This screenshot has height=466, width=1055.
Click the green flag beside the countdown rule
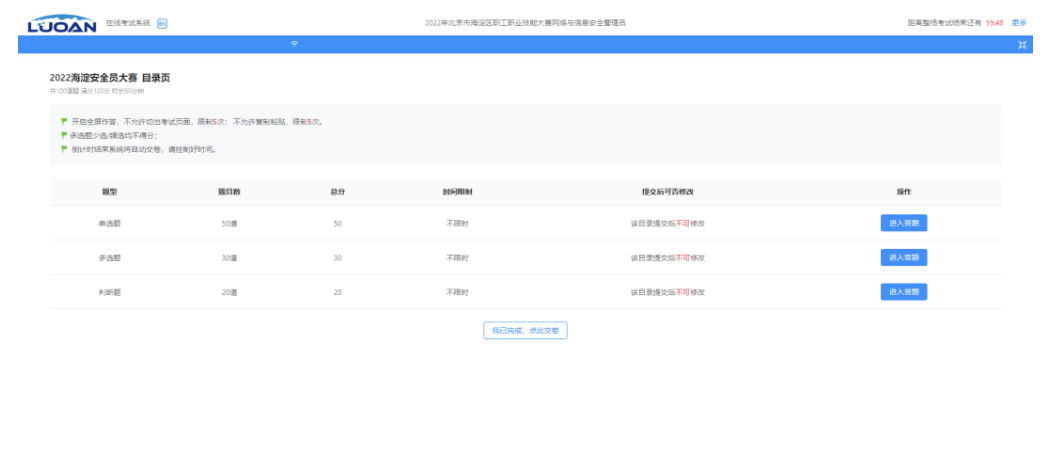click(64, 148)
